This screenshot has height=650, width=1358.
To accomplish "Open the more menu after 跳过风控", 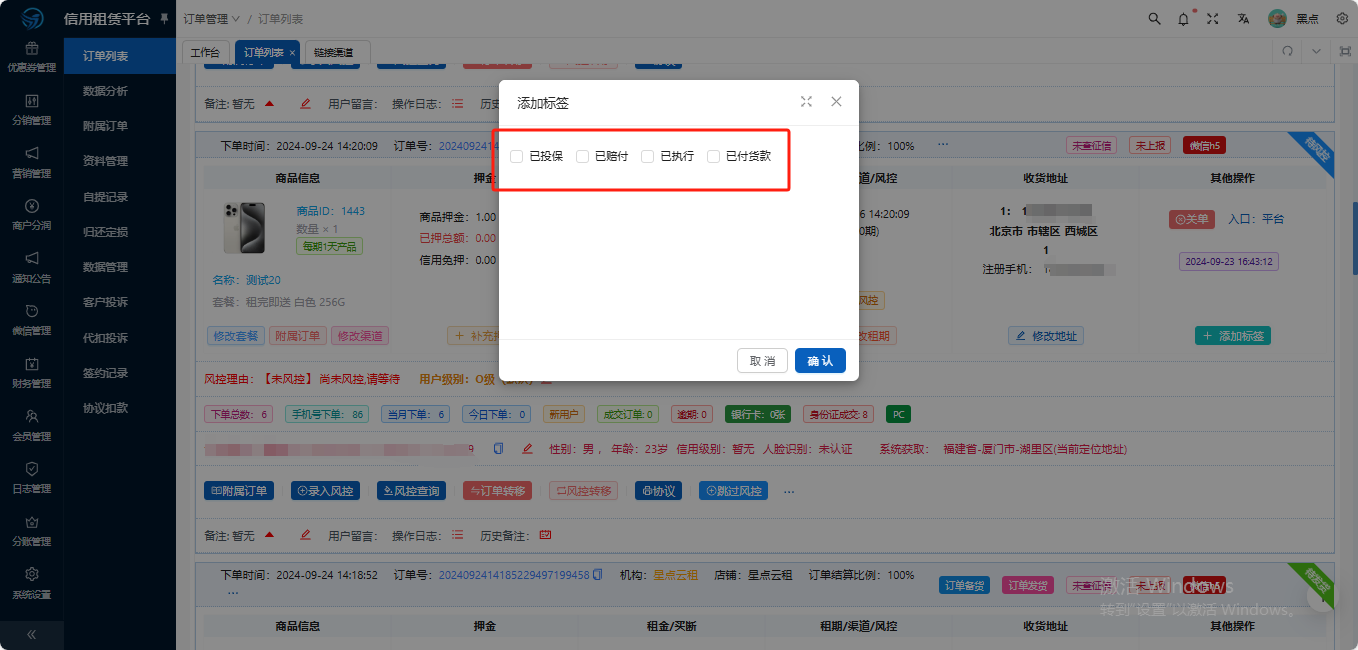I will tap(789, 491).
